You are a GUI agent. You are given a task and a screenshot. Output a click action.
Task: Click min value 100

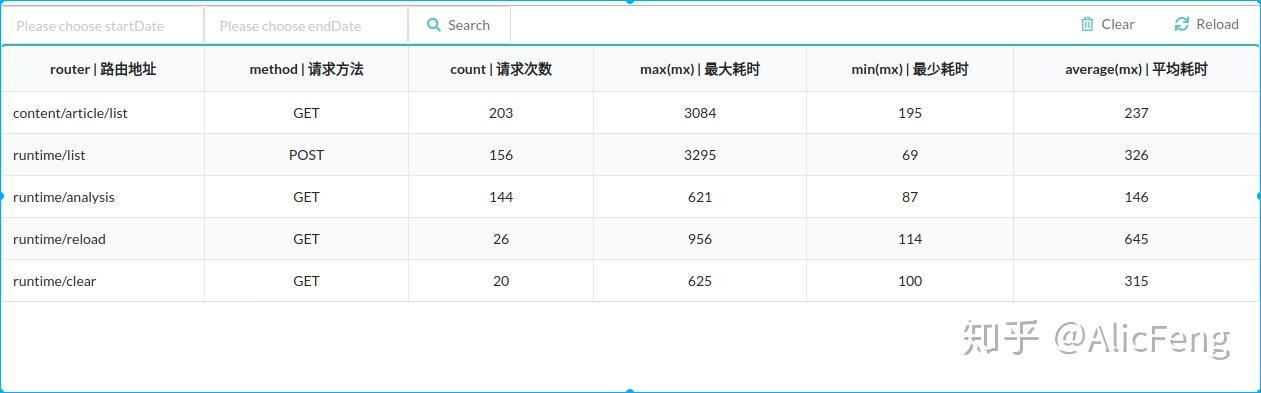click(x=910, y=281)
